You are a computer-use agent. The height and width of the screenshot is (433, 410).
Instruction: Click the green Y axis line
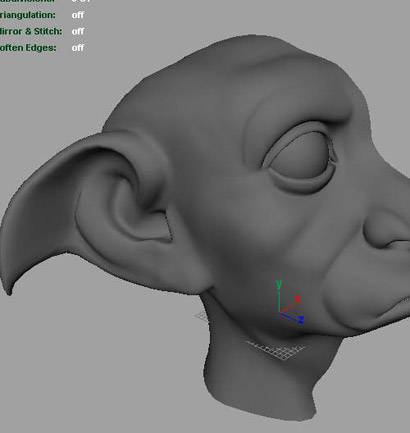[279, 301]
